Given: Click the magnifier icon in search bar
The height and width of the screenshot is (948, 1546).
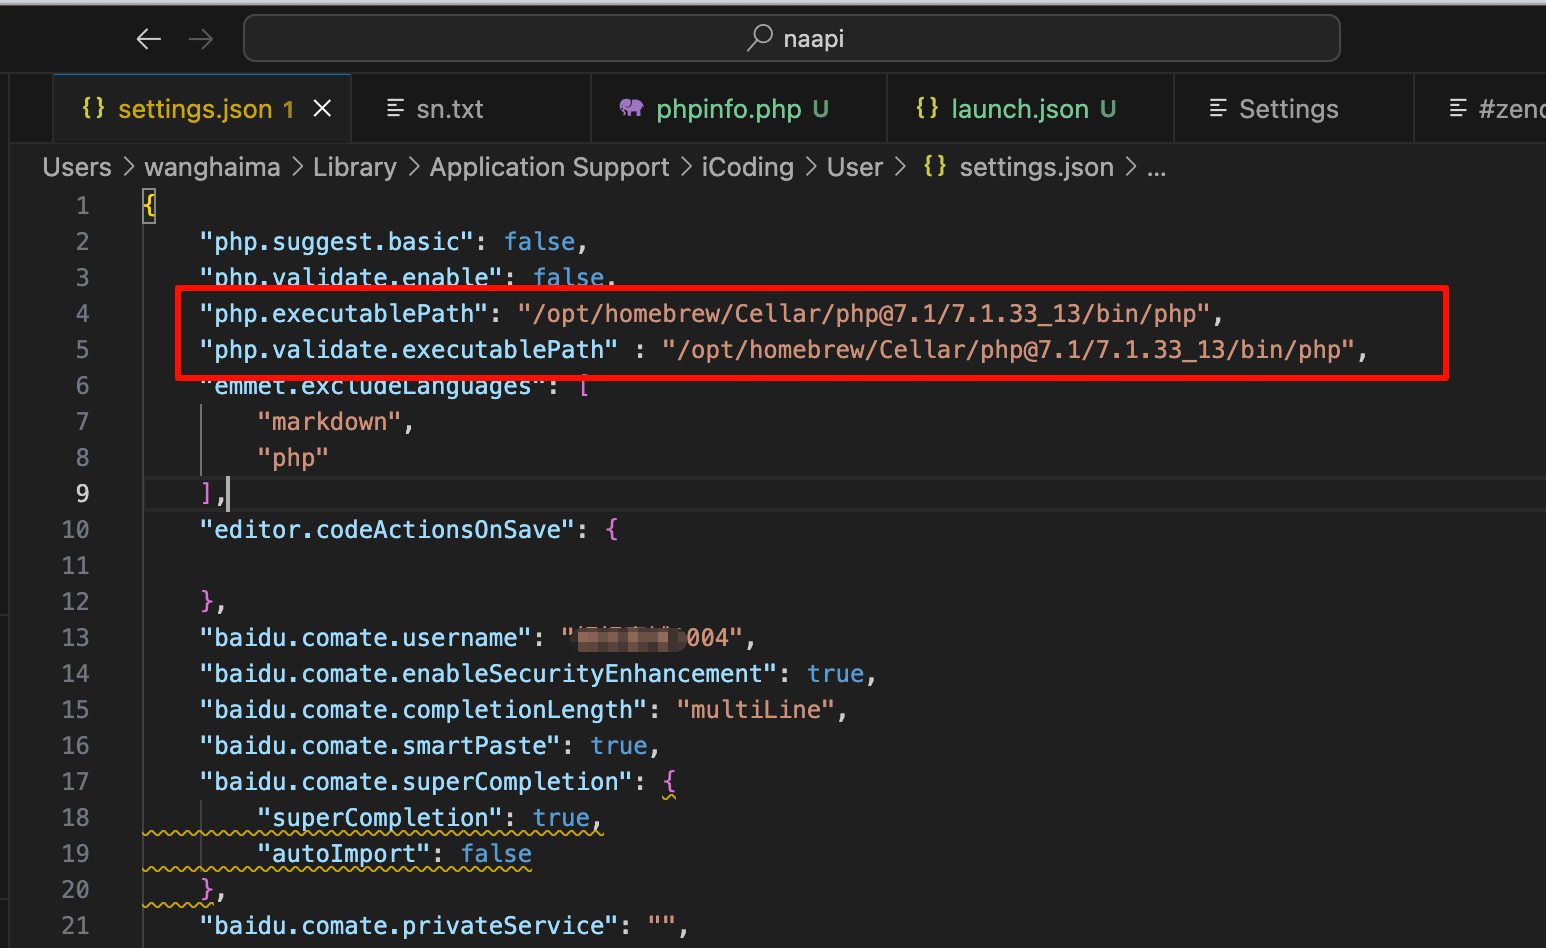Looking at the screenshot, I should [x=760, y=38].
